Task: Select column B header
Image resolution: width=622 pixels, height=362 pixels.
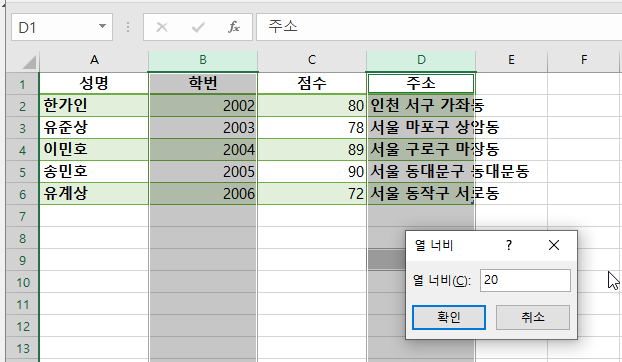Action: click(203, 61)
